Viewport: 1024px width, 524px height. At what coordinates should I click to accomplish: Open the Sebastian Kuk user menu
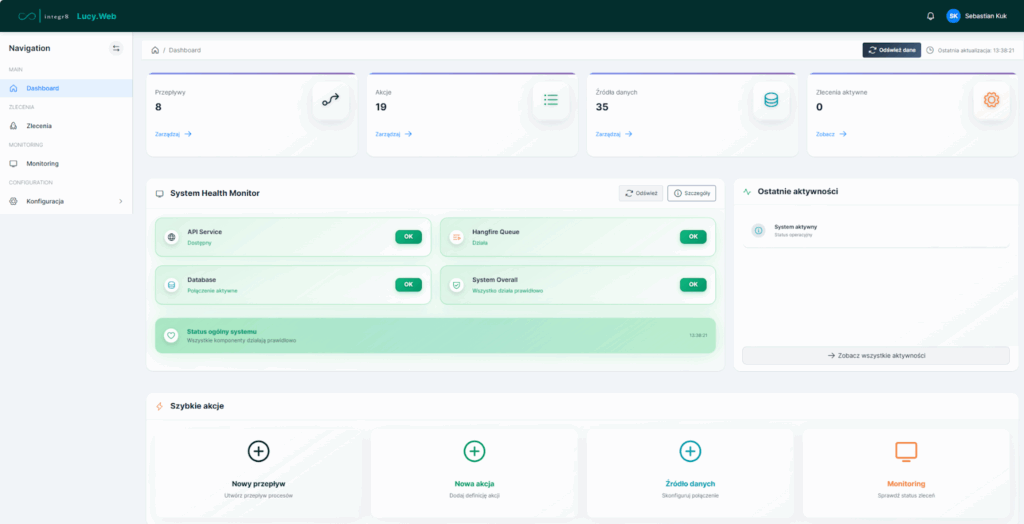[x=976, y=16]
